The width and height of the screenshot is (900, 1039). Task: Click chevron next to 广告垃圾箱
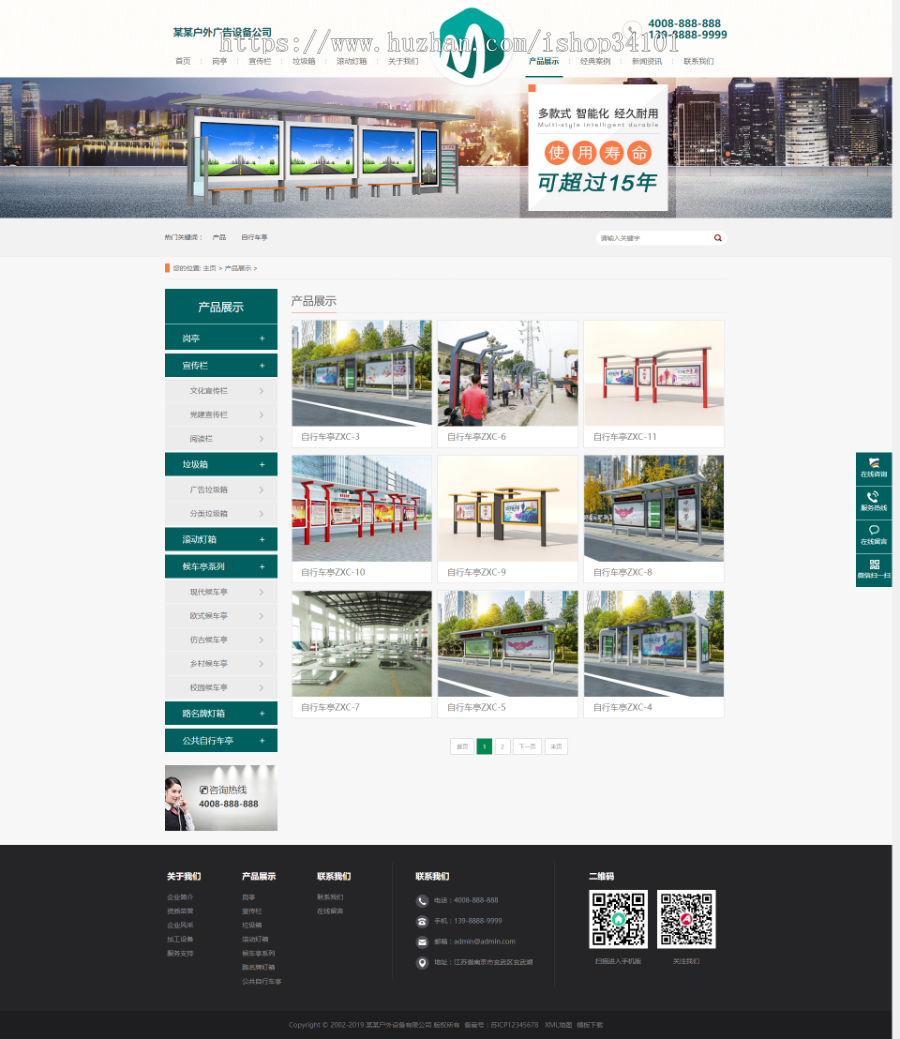[x=261, y=490]
